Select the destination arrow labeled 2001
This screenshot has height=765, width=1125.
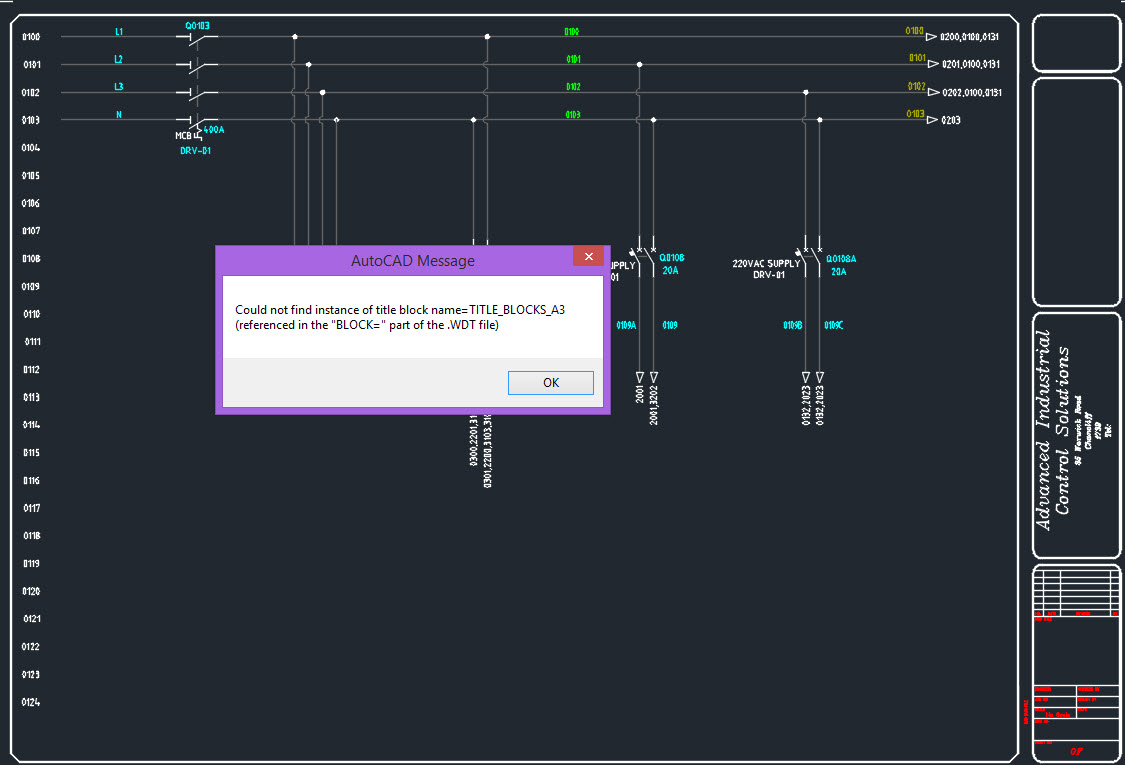pyautogui.click(x=640, y=377)
